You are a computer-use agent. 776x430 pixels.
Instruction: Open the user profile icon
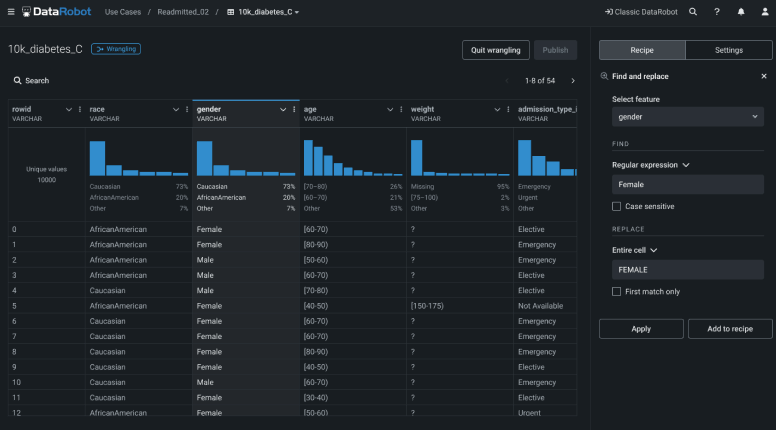coord(763,12)
